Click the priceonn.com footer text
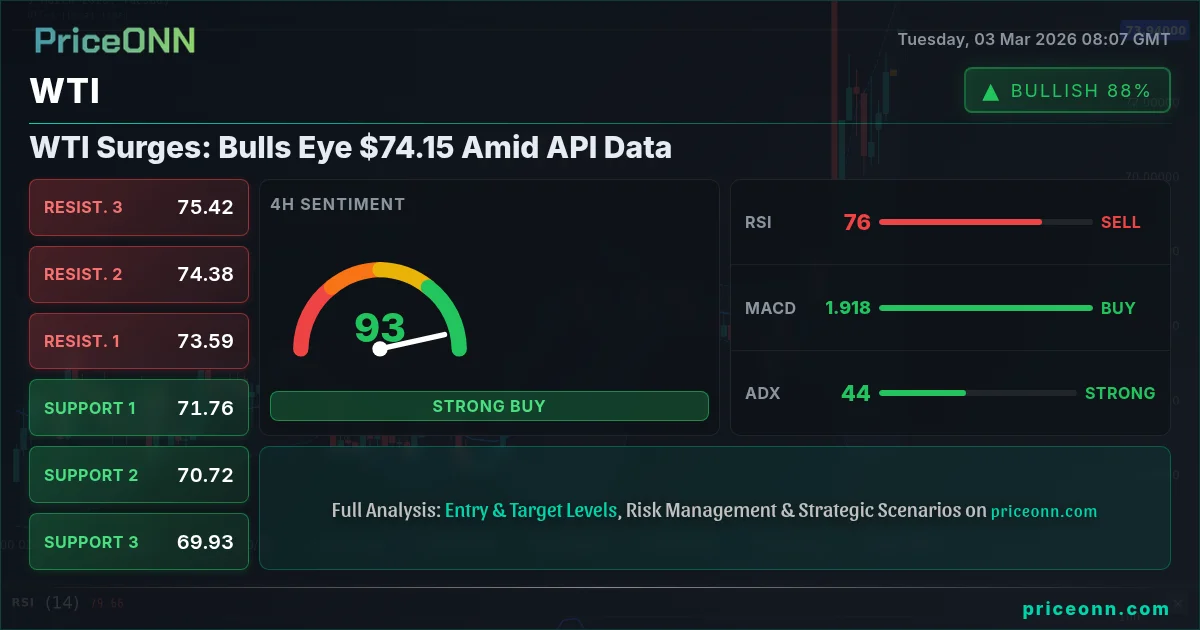Image resolution: width=1200 pixels, height=630 pixels. [1096, 608]
